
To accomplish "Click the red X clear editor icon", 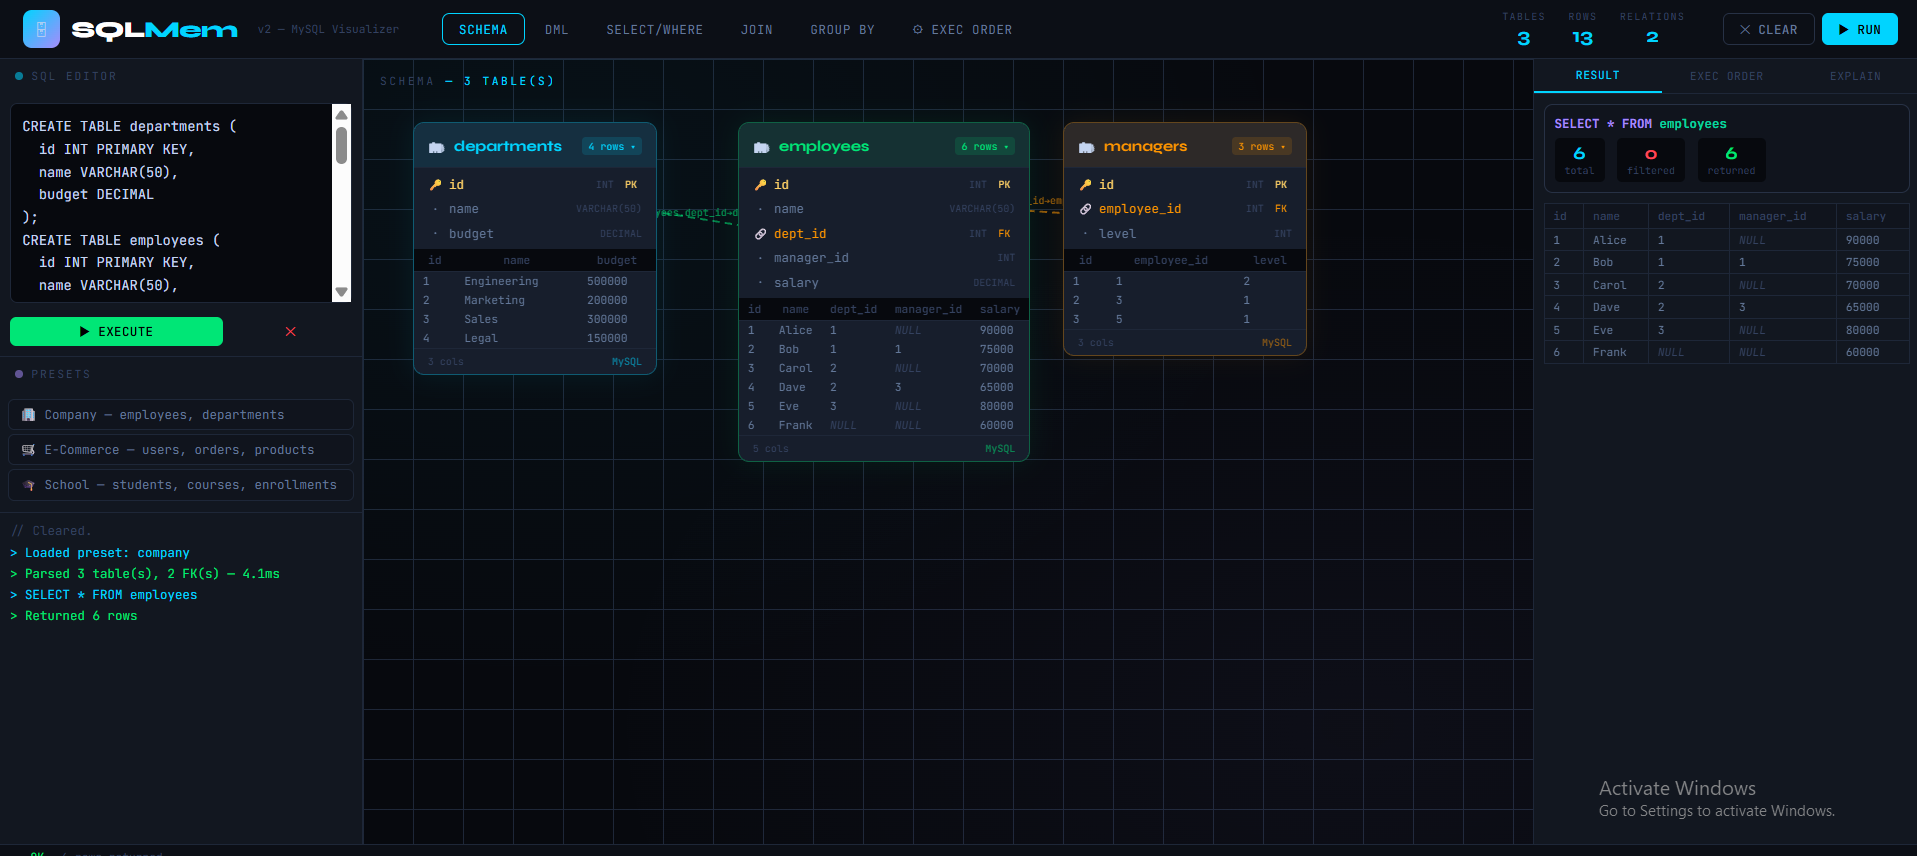I will pyautogui.click(x=291, y=332).
